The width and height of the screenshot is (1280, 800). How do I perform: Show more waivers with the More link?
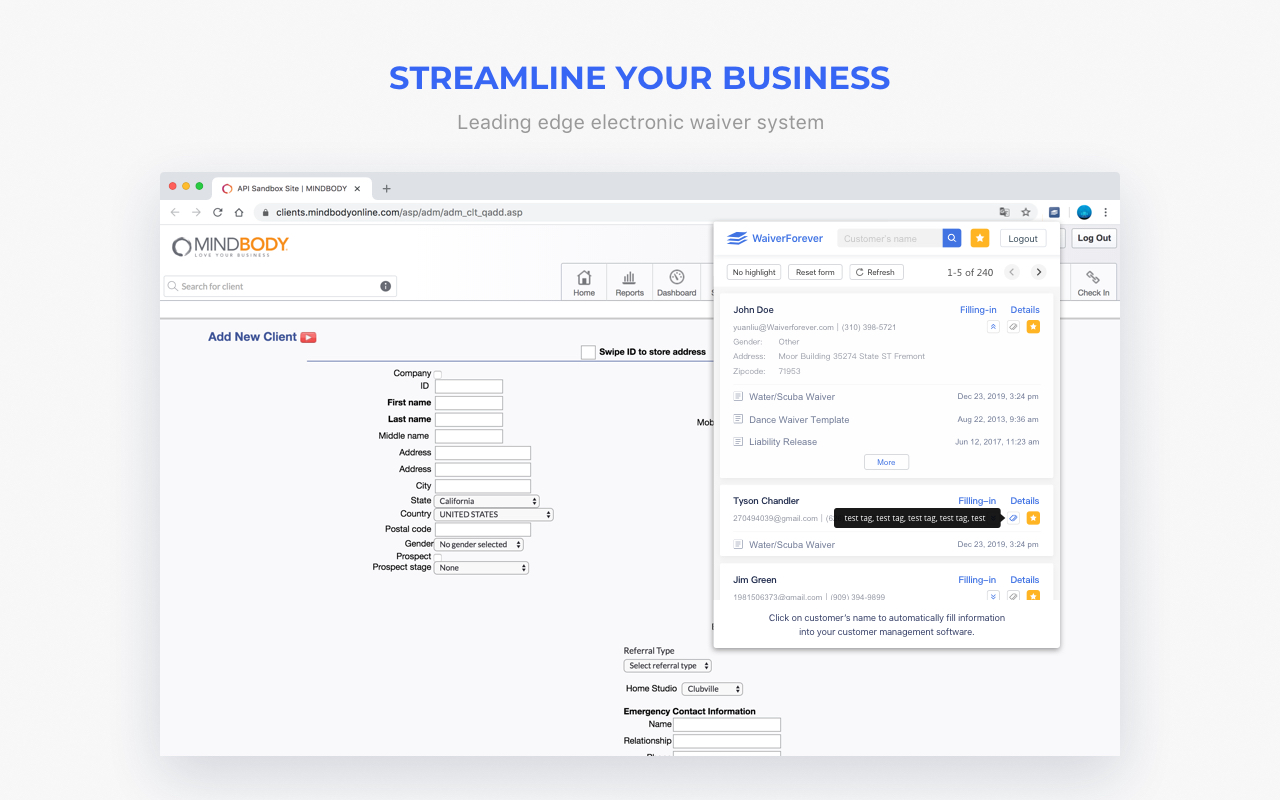pyautogui.click(x=886, y=461)
